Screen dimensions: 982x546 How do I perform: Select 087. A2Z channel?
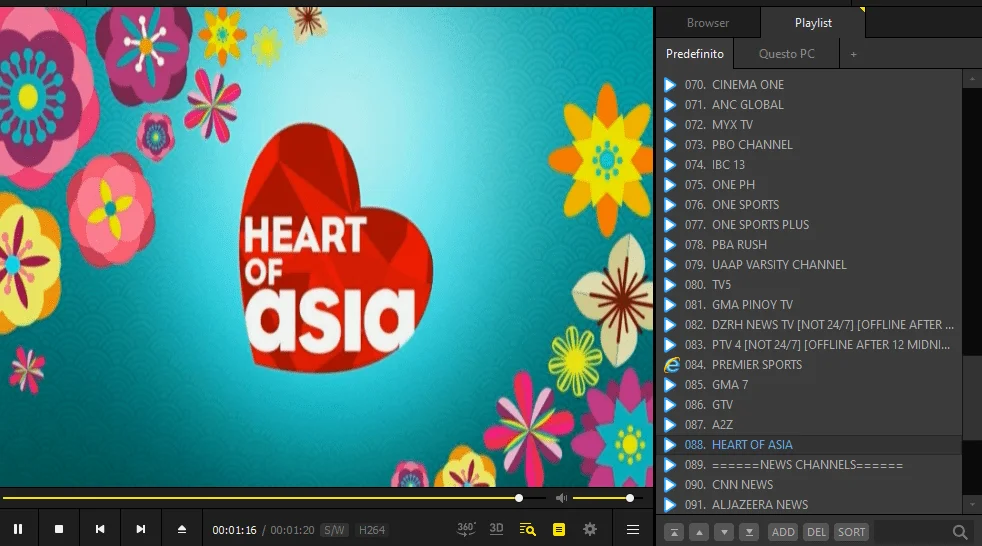pos(809,425)
